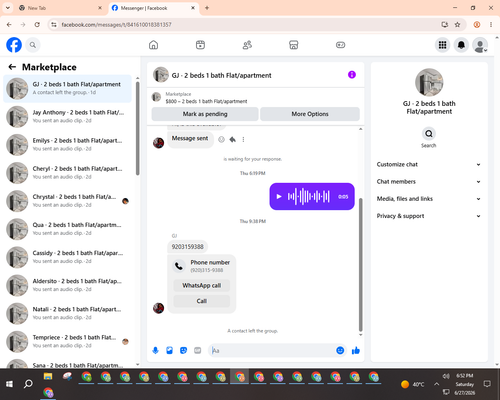Play the sent audio clip
This screenshot has height=400, width=500.
tap(279, 197)
